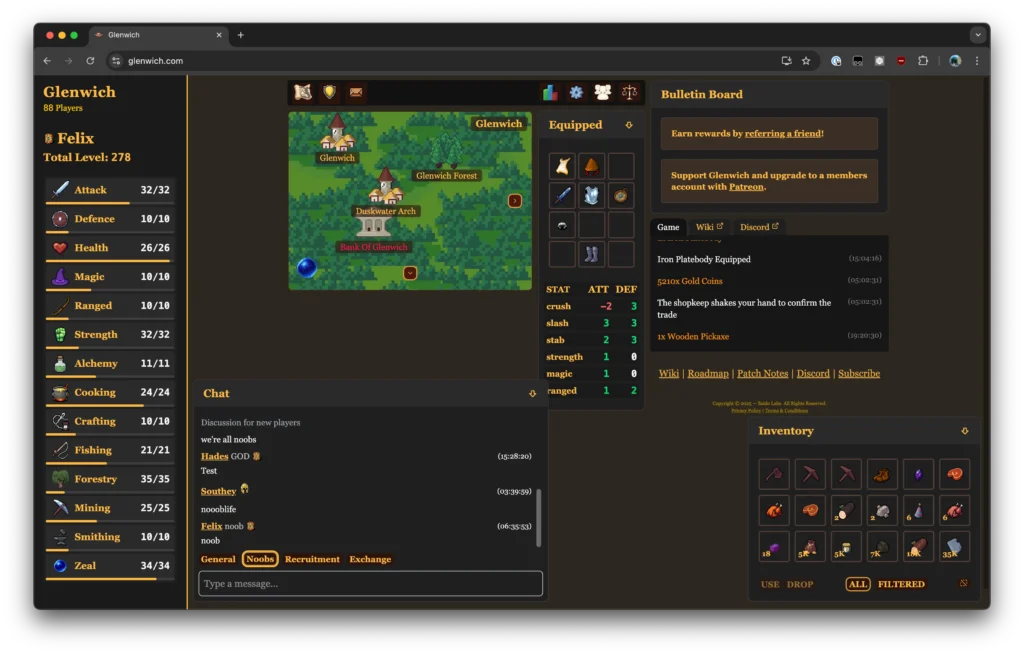Viewport: 1024px width, 654px height.
Task: Open the leaderboard bar chart icon
Action: [x=550, y=93]
